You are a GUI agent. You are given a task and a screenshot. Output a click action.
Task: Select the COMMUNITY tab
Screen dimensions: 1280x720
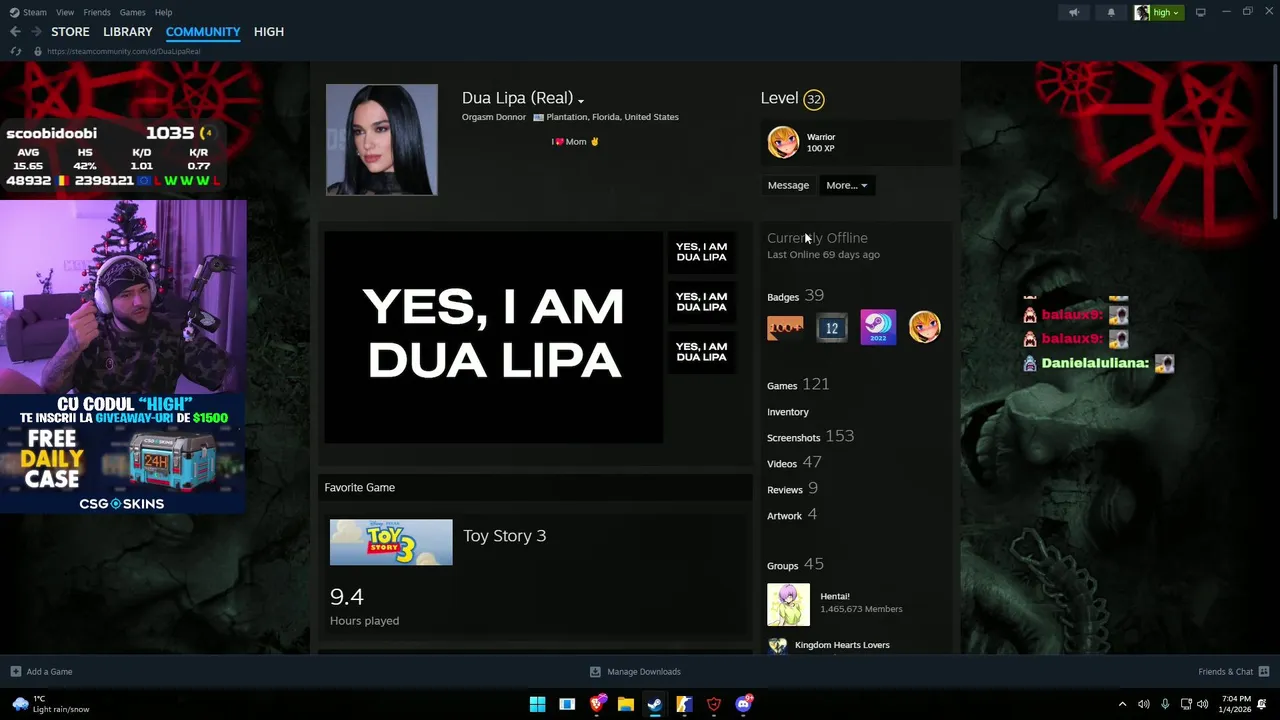point(203,32)
